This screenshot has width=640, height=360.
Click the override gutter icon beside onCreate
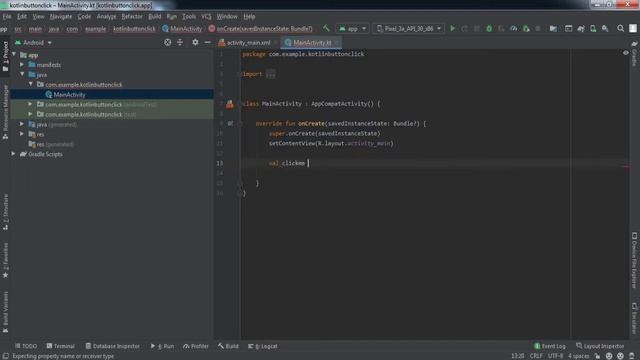tap(230, 123)
